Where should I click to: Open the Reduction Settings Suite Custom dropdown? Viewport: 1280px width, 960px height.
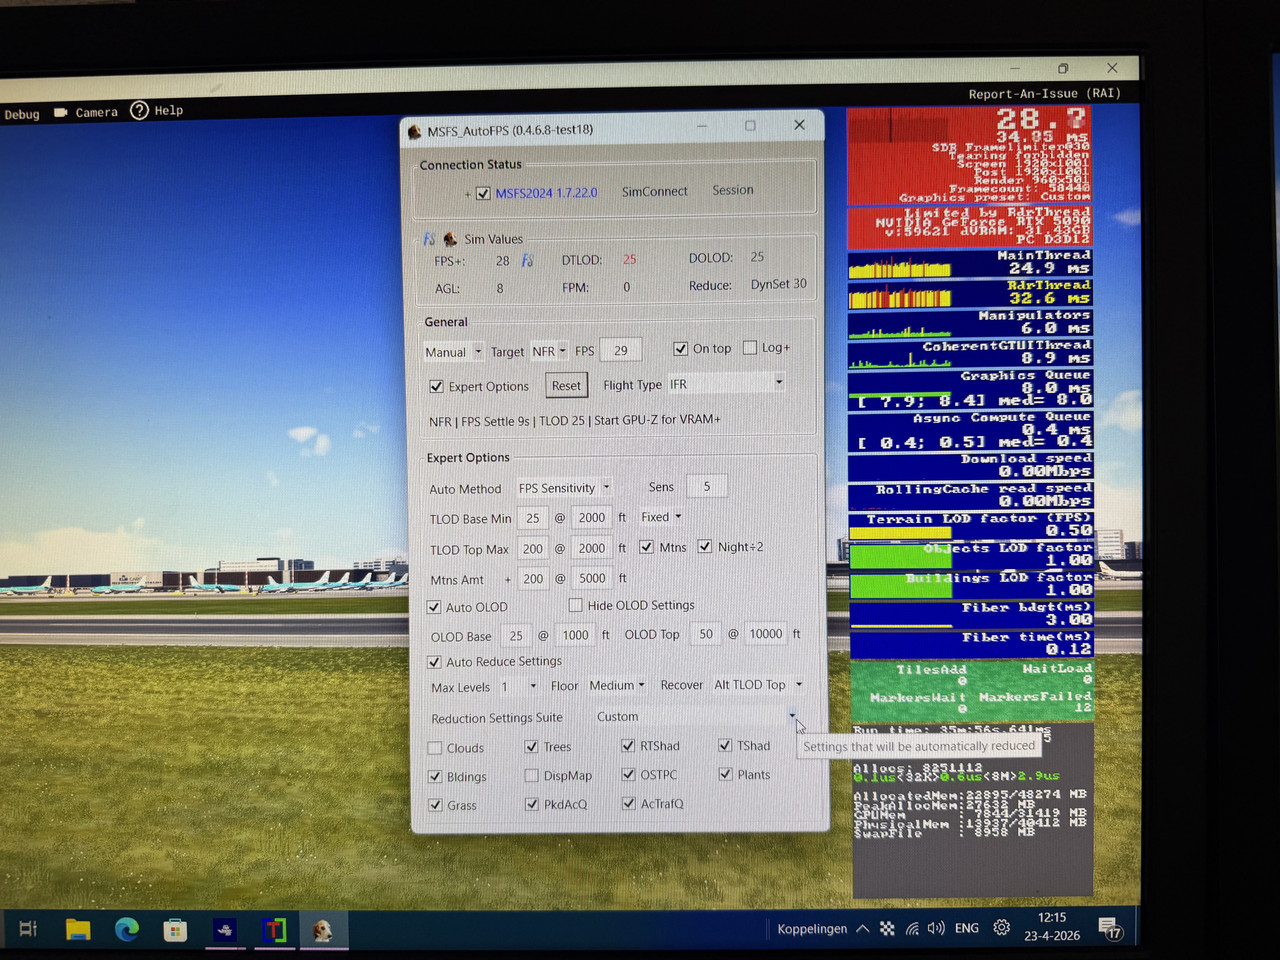click(697, 716)
